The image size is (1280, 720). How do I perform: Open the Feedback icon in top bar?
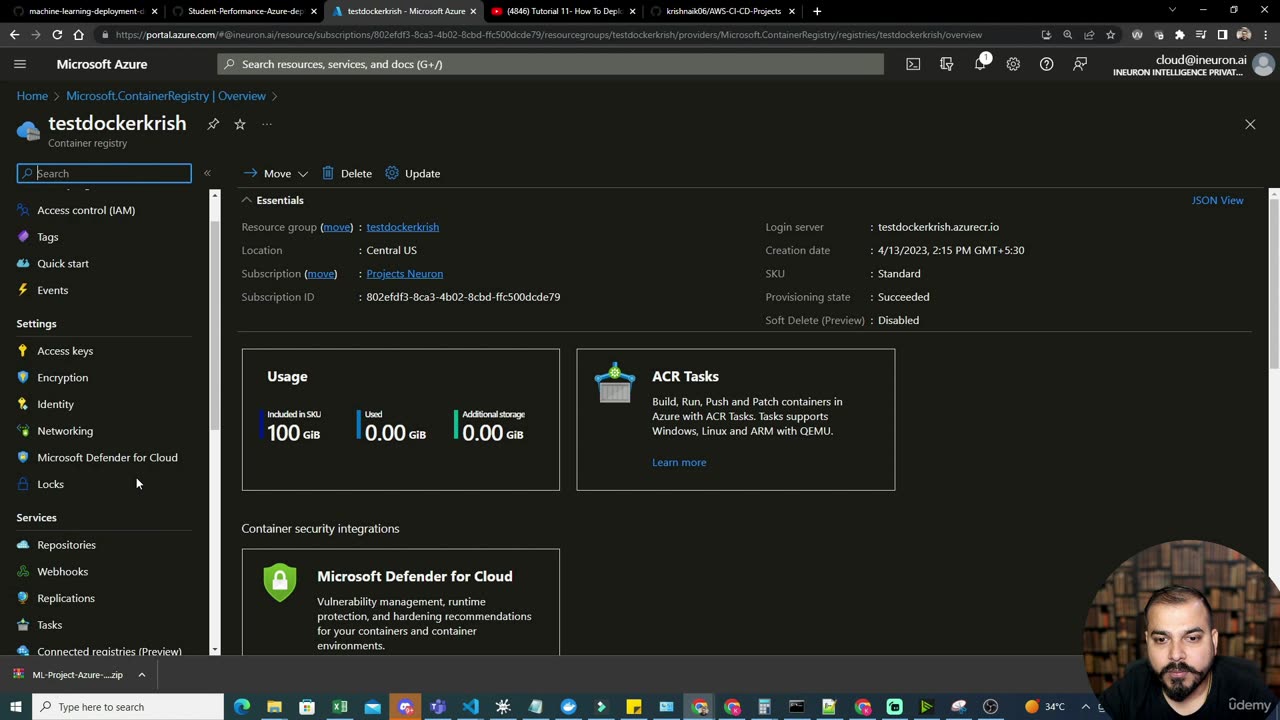(x=1080, y=64)
